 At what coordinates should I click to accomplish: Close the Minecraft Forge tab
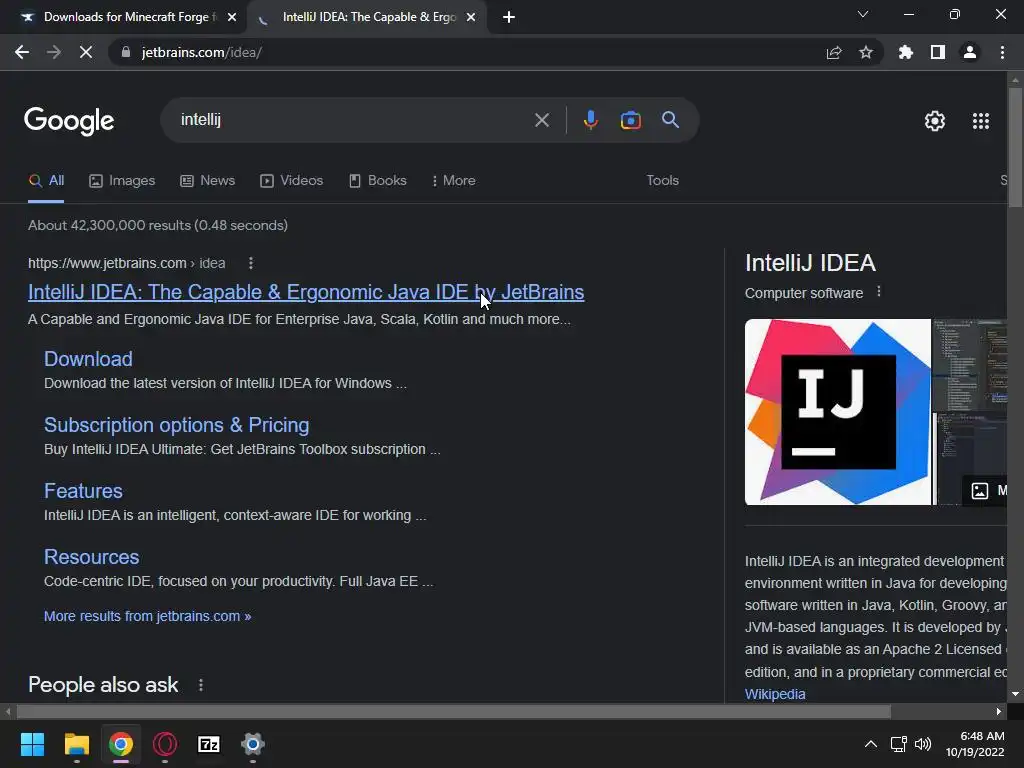coord(232,18)
